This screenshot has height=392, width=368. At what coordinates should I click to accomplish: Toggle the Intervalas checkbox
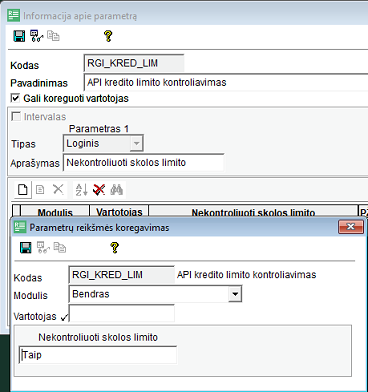coord(16,116)
